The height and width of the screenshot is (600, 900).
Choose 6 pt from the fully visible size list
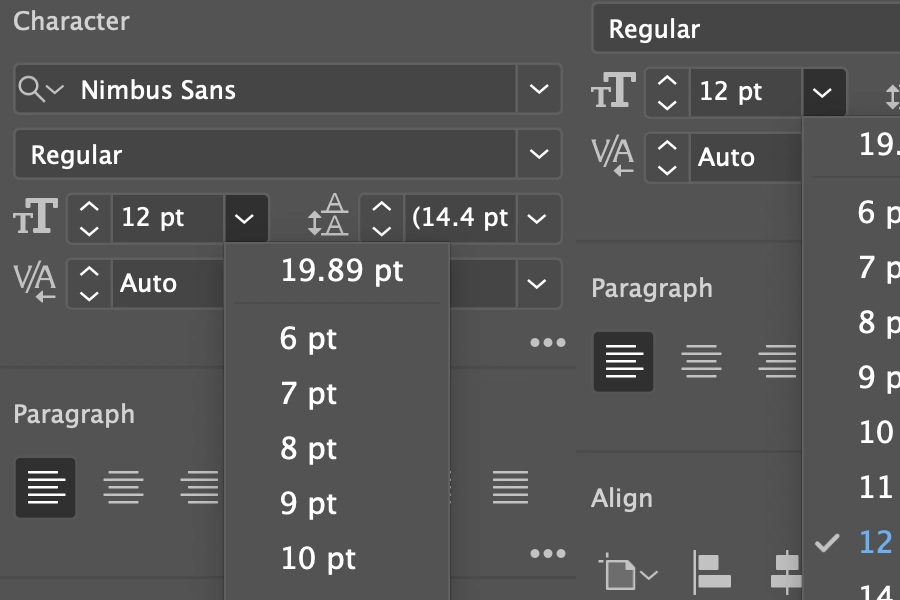337,338
